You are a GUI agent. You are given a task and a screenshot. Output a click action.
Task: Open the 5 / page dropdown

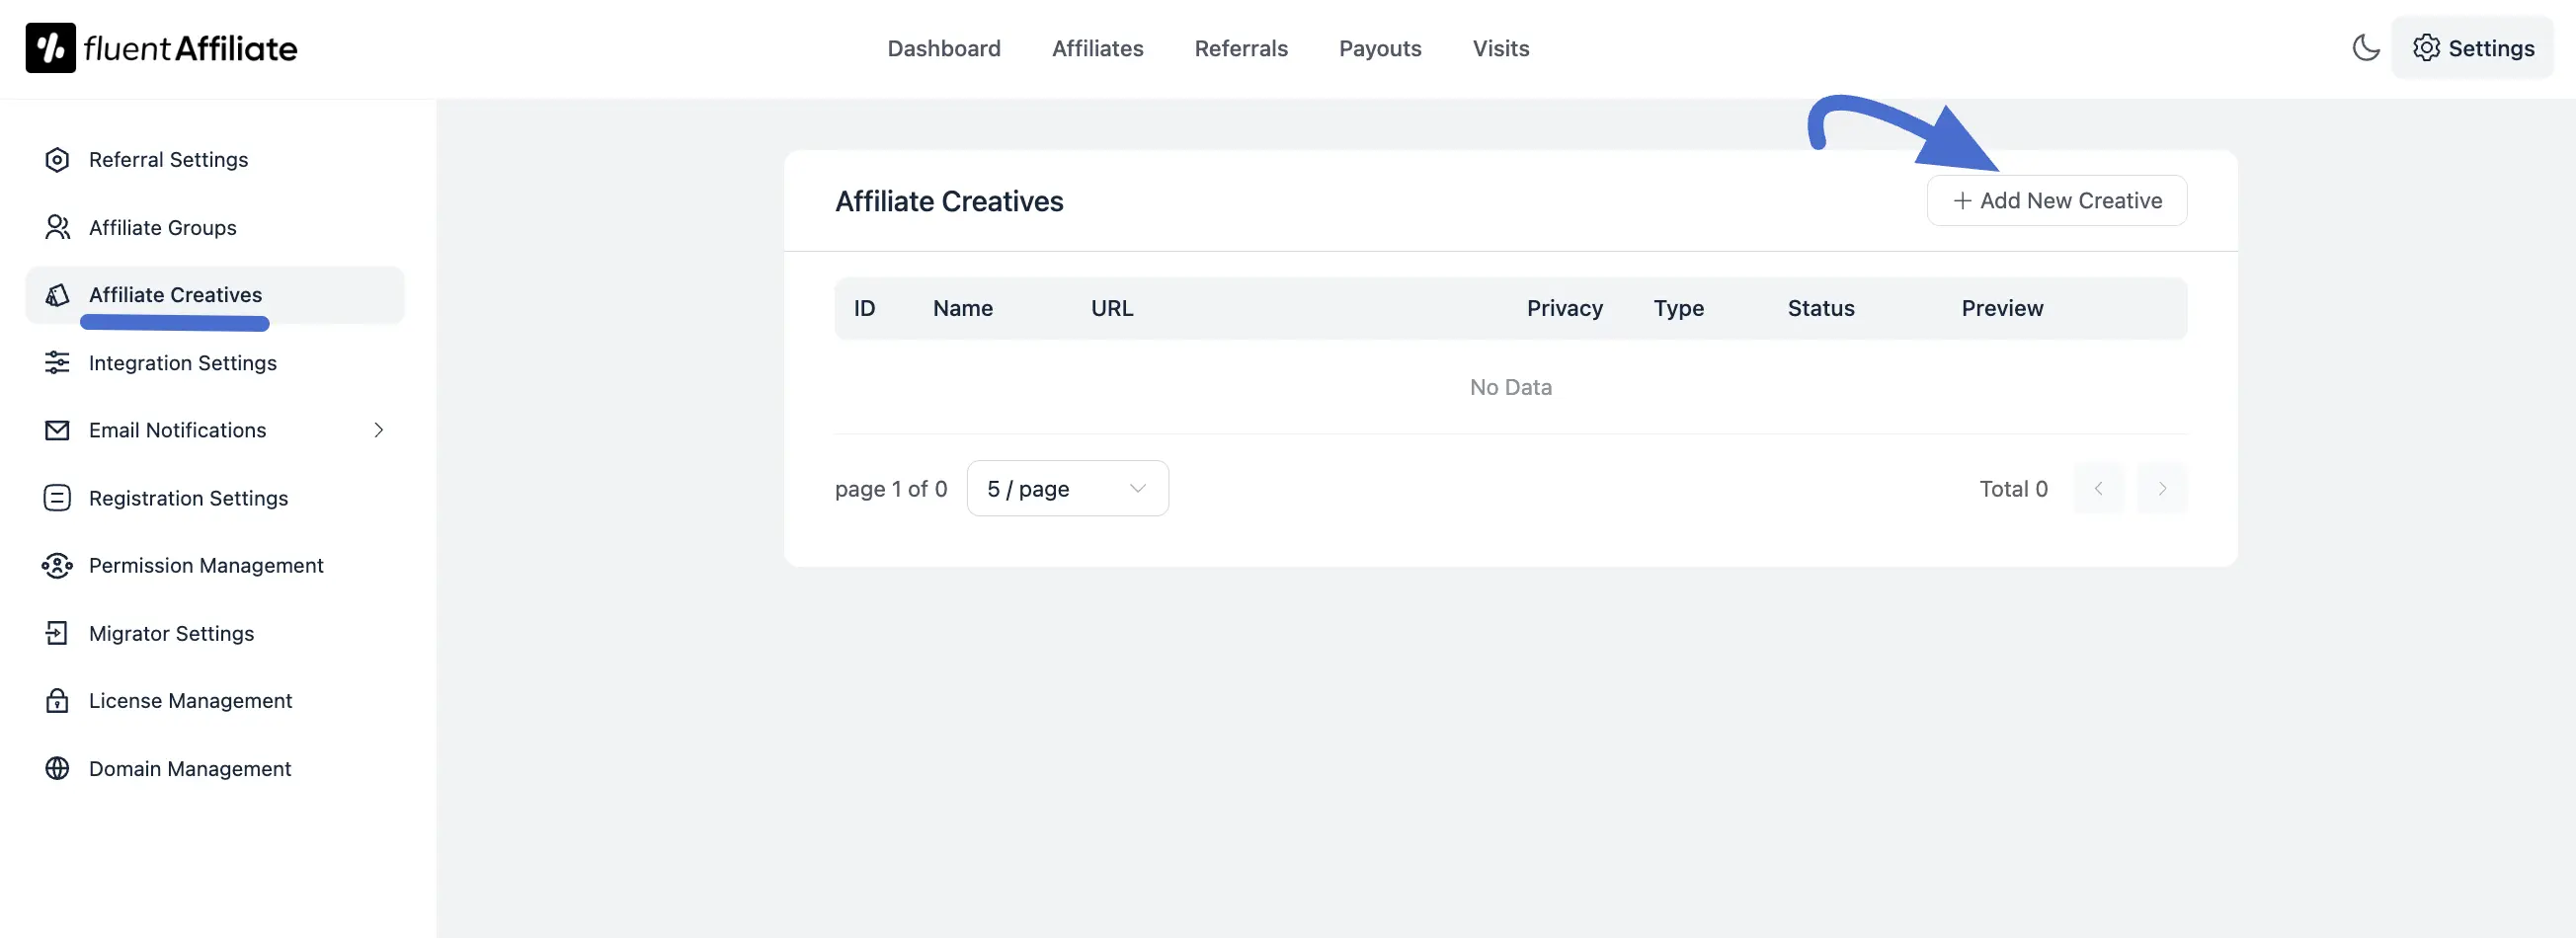coord(1066,488)
